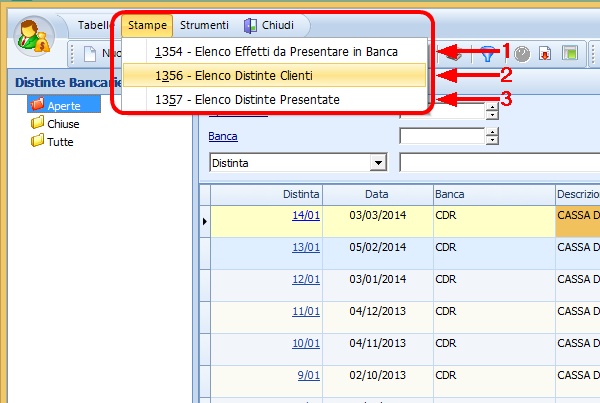Select the Chiuse folder in tree
This screenshot has width=600, height=403.
(x=62, y=123)
